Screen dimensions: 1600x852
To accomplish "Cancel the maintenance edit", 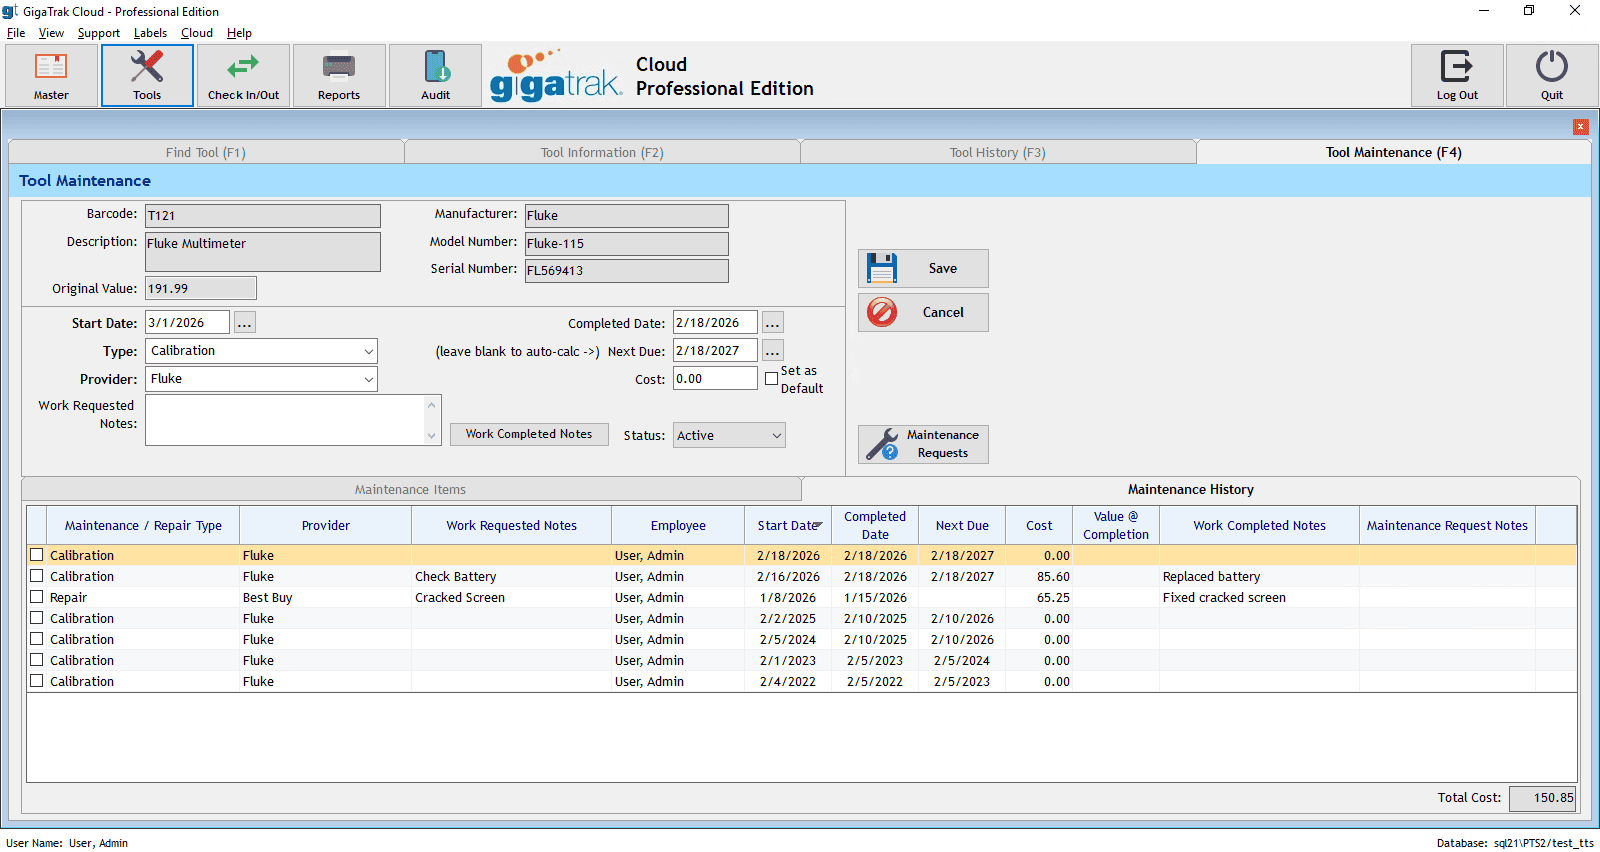I will (x=922, y=312).
